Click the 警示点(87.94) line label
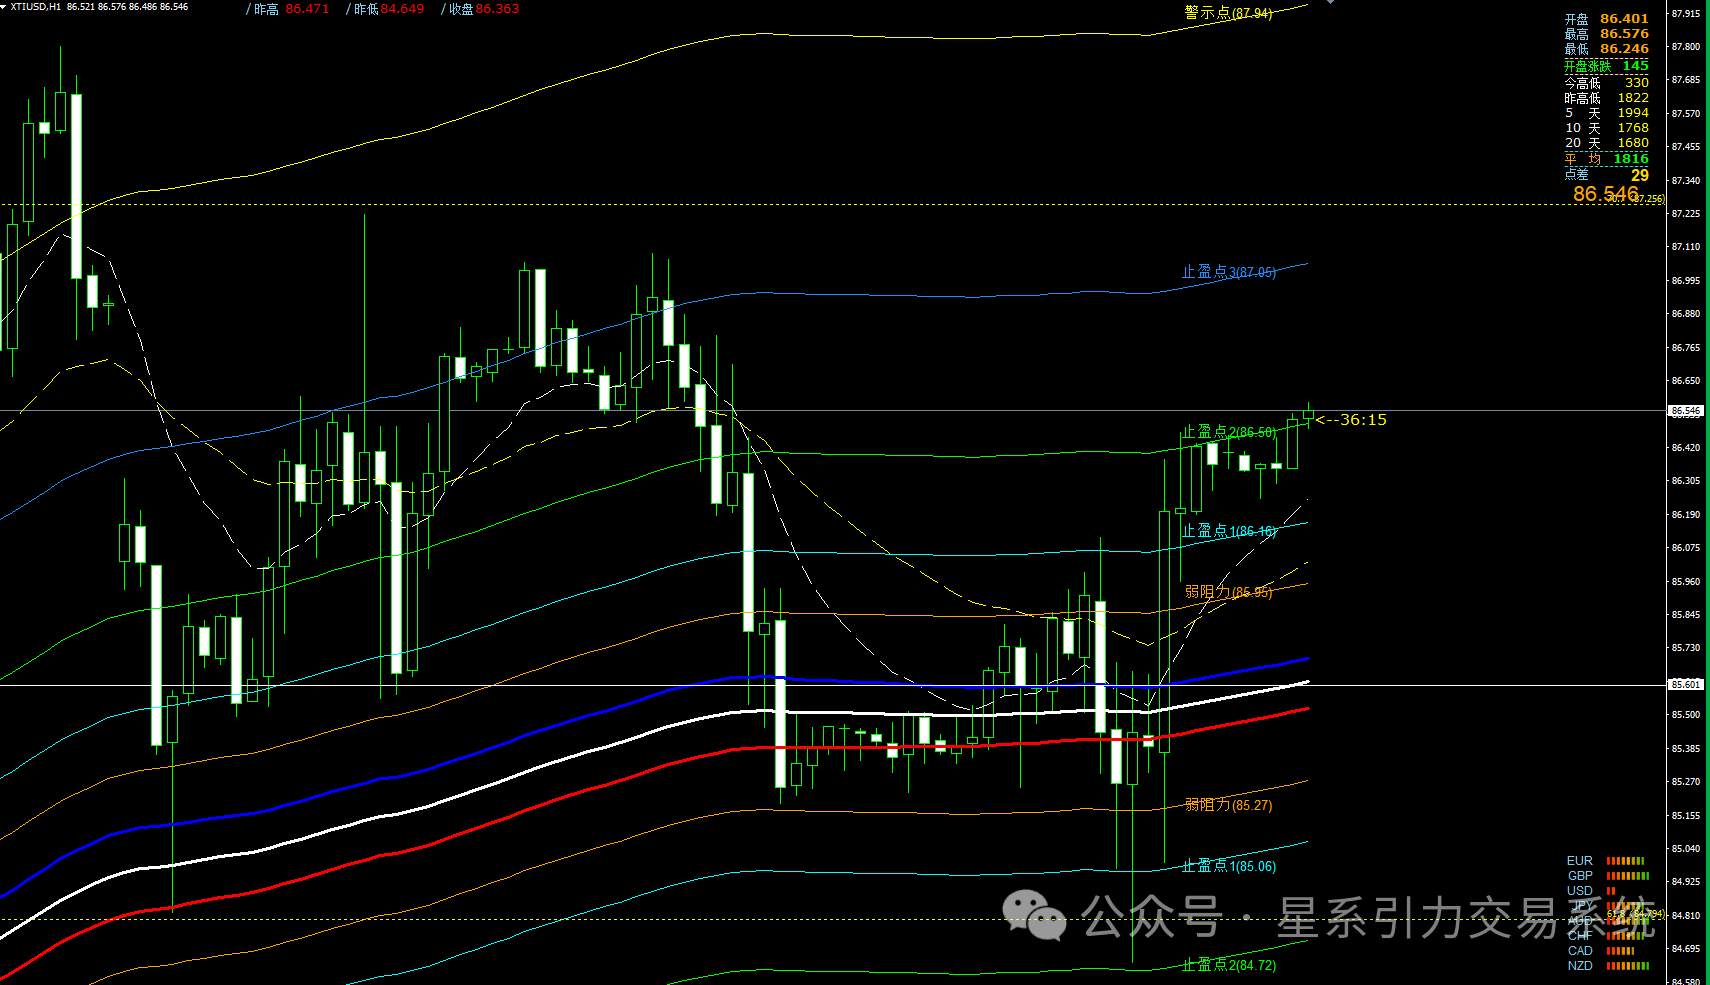The width and height of the screenshot is (1710, 985). pyautogui.click(x=1228, y=13)
